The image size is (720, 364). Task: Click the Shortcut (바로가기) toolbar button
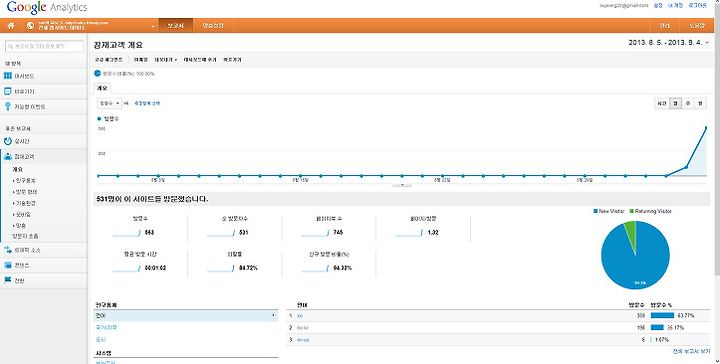[x=232, y=60]
